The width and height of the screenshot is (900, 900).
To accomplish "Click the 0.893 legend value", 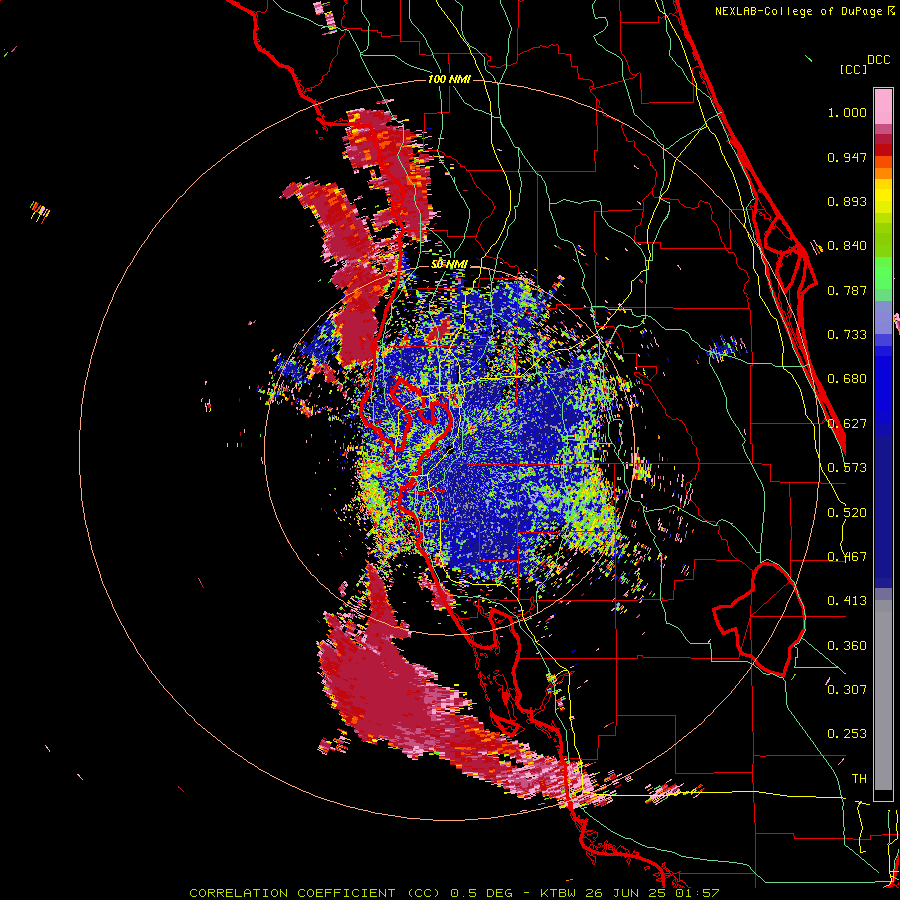I will click(847, 202).
